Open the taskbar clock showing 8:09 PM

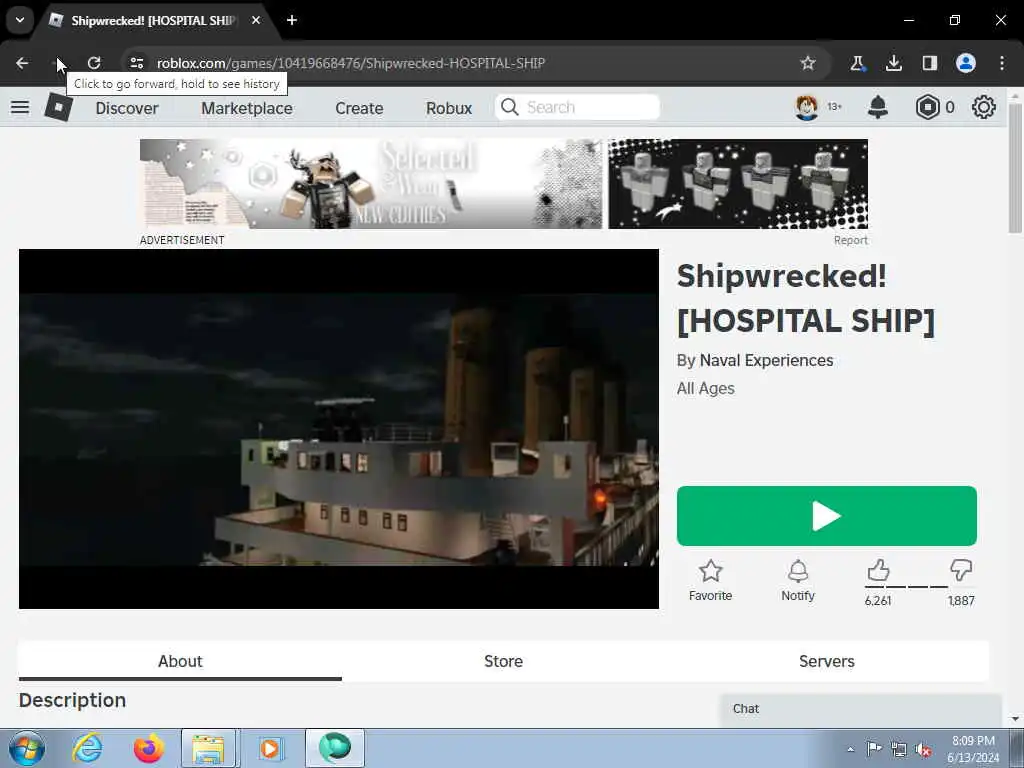973,749
